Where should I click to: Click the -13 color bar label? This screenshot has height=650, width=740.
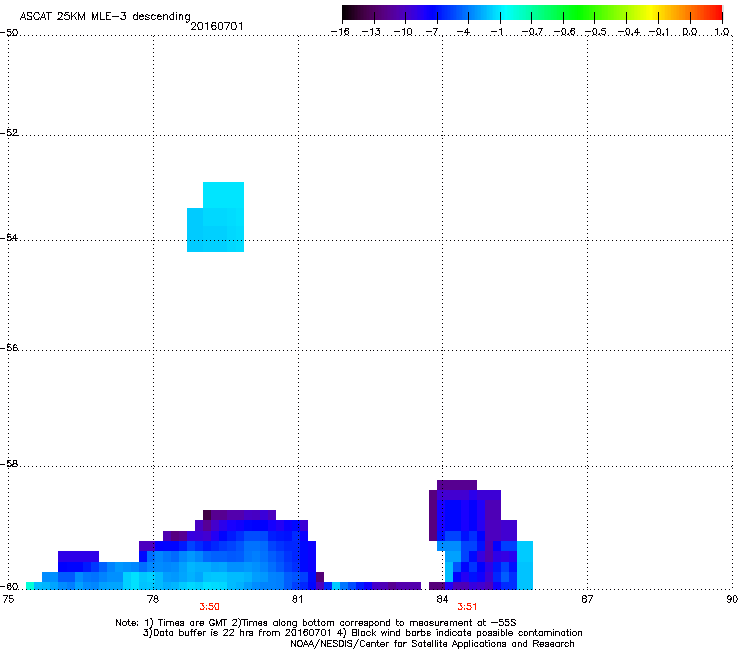pos(371,32)
